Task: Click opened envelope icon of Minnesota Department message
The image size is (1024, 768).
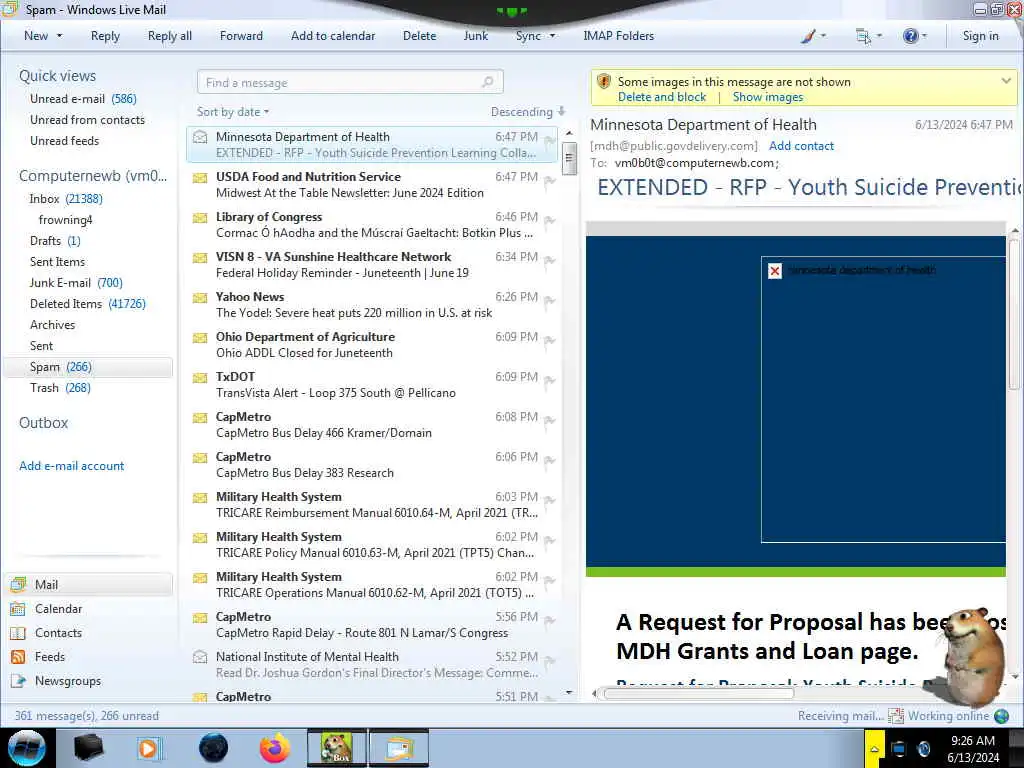Action: pyautogui.click(x=200, y=137)
